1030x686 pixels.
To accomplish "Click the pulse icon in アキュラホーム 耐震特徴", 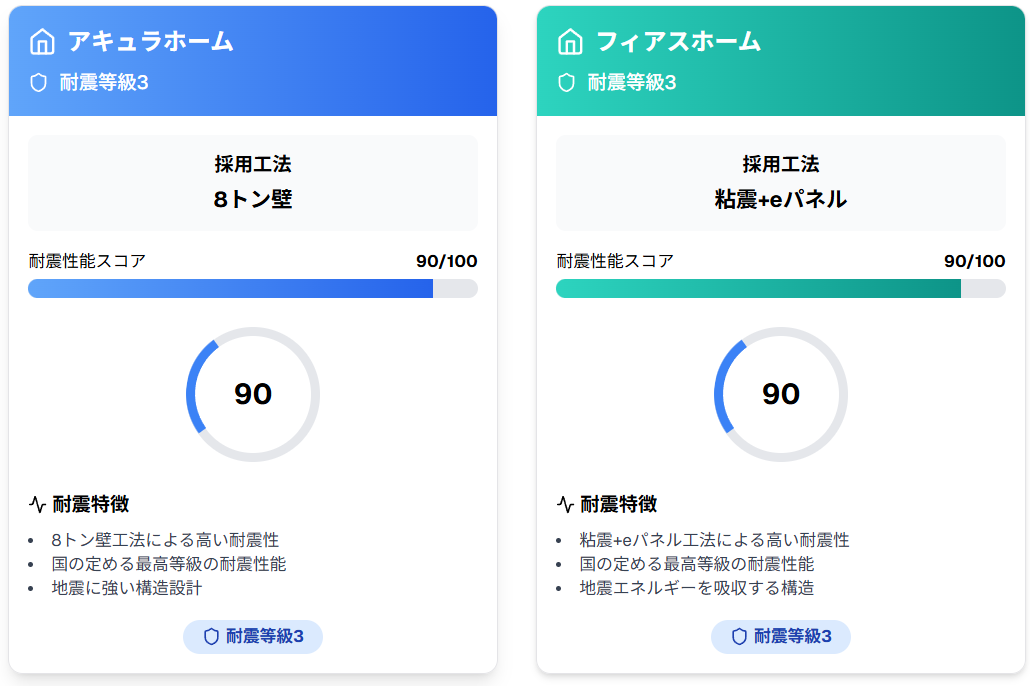I will pyautogui.click(x=37, y=504).
